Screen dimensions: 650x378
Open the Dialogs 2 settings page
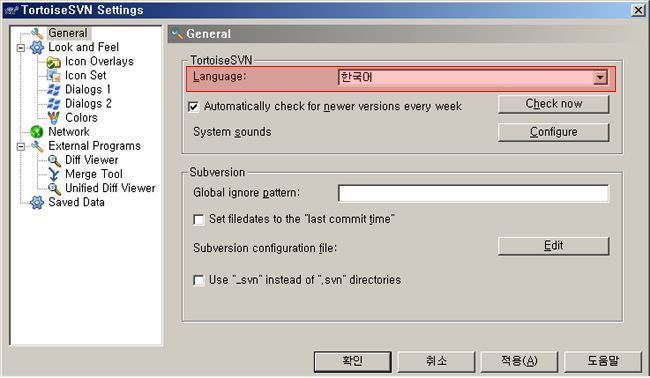88,104
